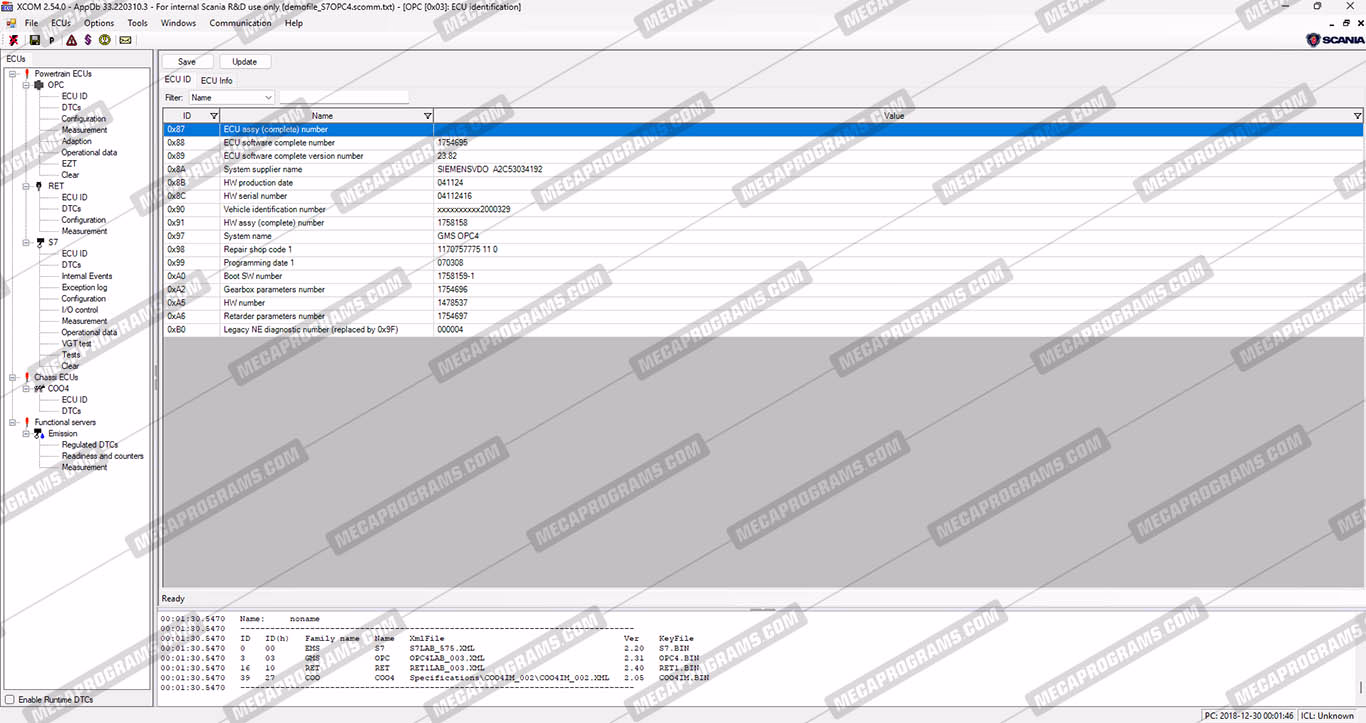Open the Options menu

[x=99, y=23]
